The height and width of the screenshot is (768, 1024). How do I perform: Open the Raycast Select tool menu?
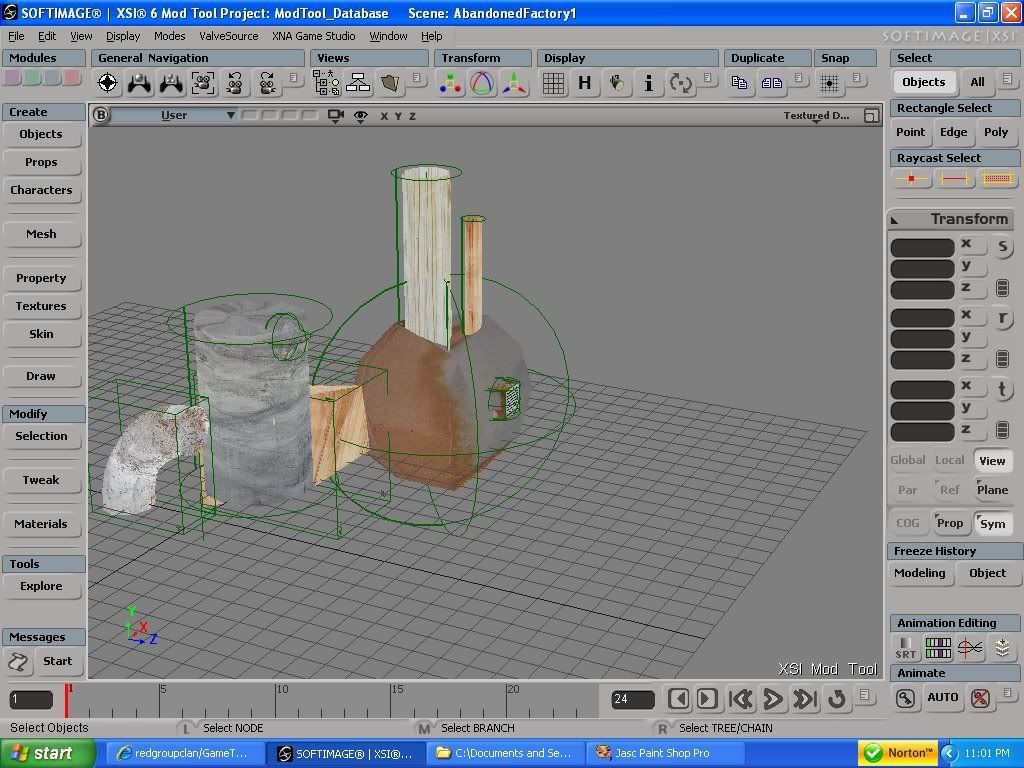coord(954,157)
